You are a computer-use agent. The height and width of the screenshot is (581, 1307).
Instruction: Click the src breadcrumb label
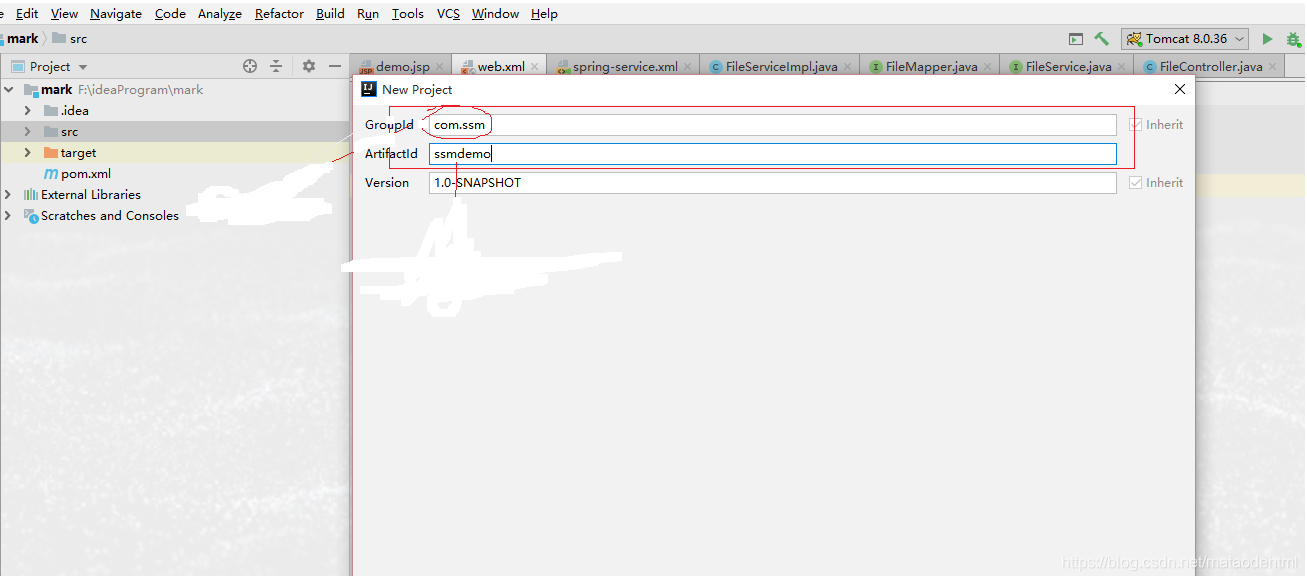(x=78, y=38)
